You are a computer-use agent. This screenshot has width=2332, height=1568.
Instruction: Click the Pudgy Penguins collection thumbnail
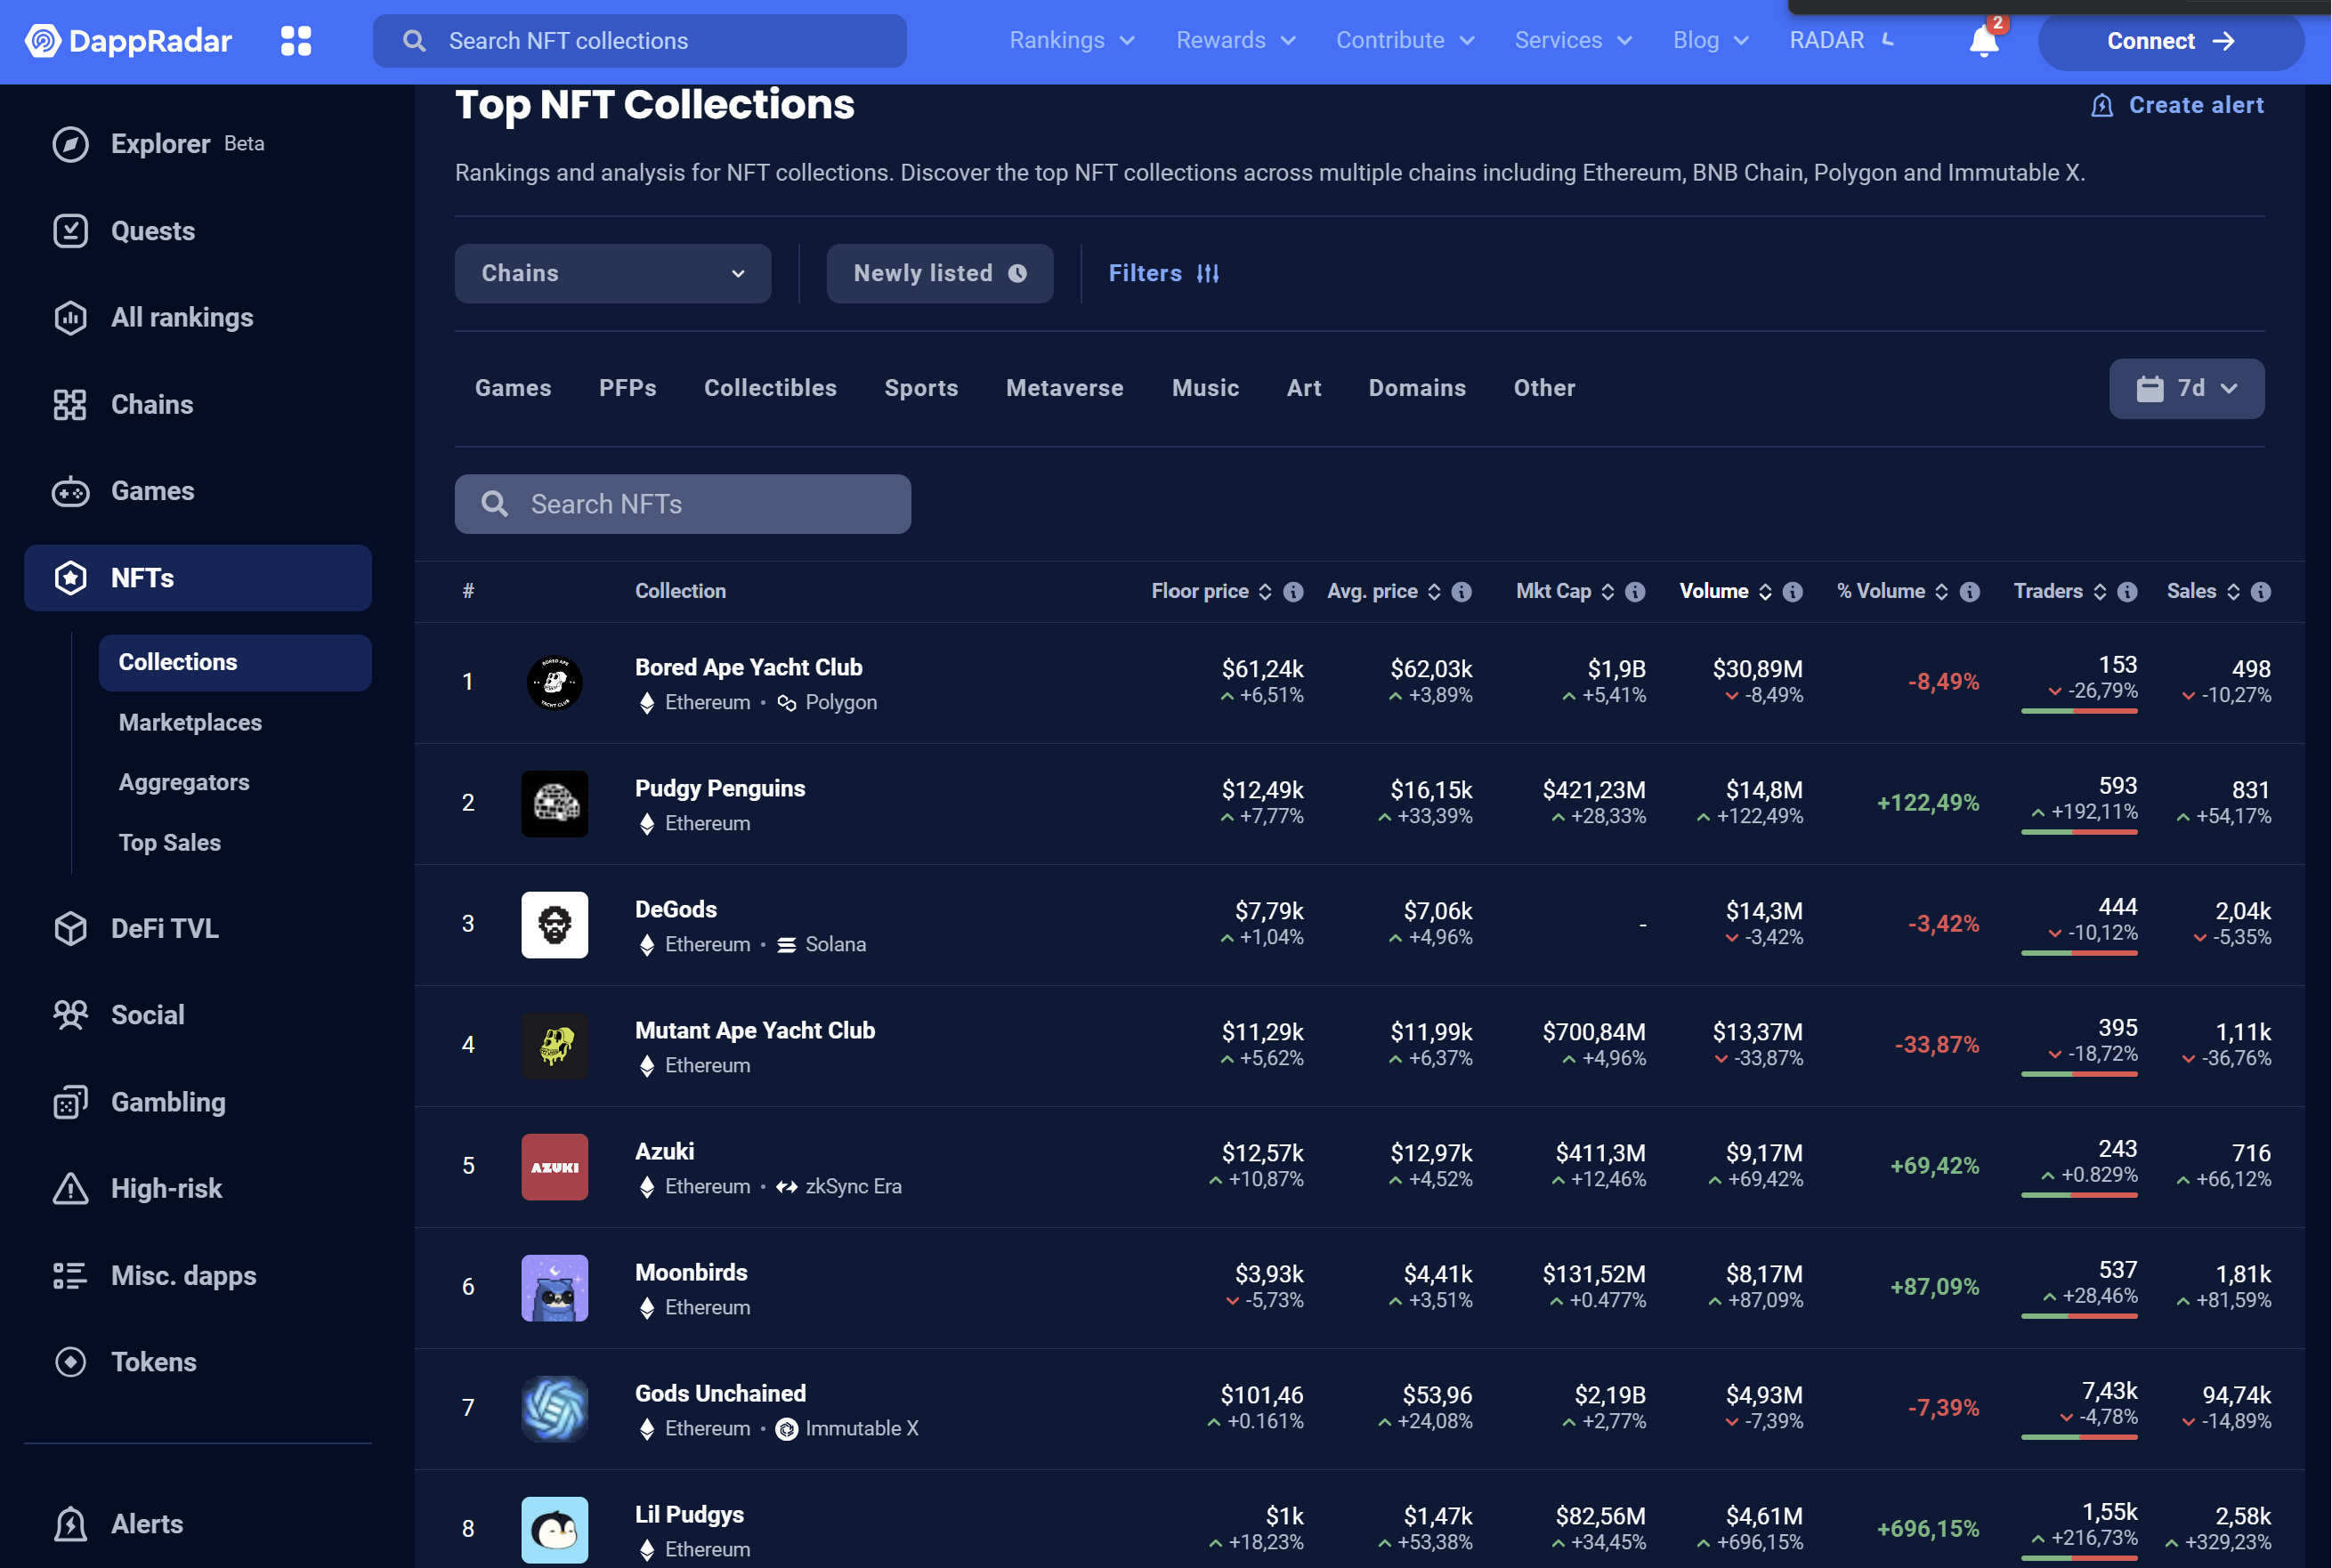pos(555,803)
